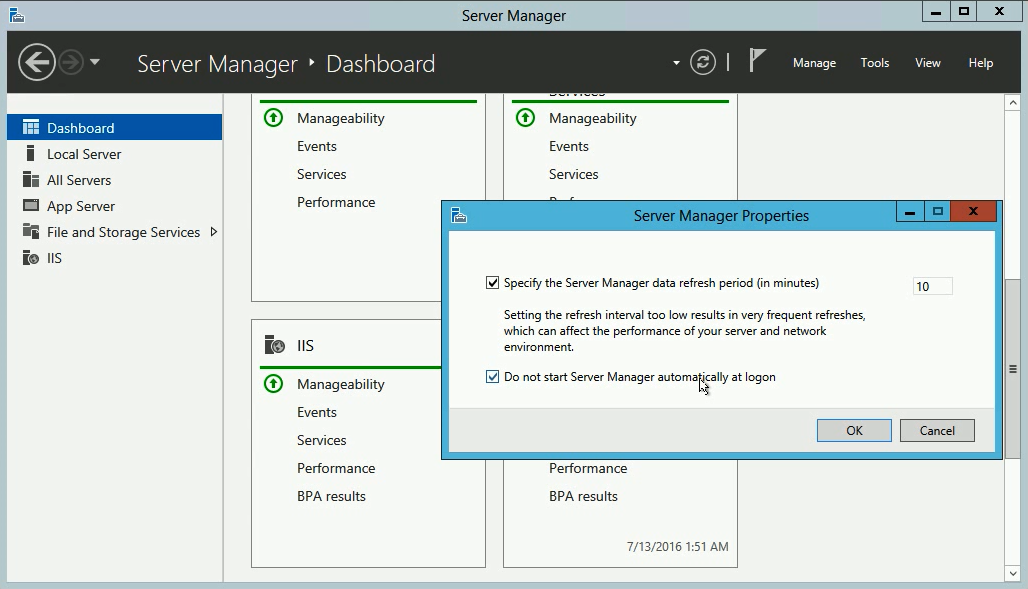Click the IIS tile title text

pos(306,346)
